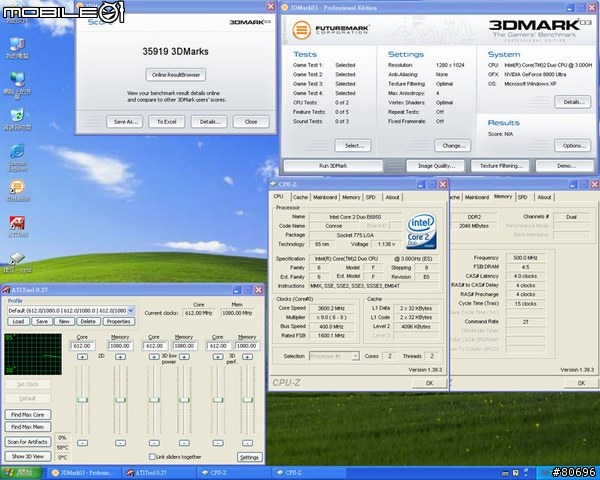Viewport: 600px width, 480px height.
Task: Click OK in rear CPU-Z memory window
Action: pyautogui.click(x=581, y=383)
